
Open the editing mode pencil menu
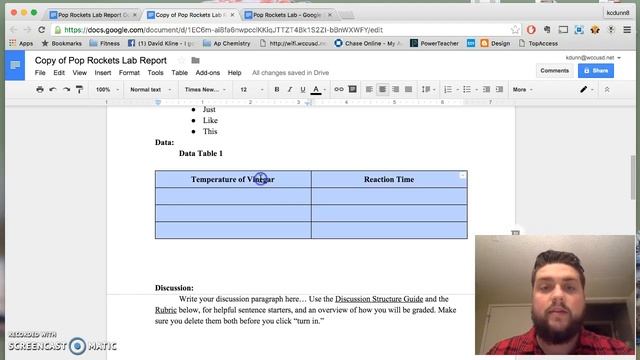(587, 89)
